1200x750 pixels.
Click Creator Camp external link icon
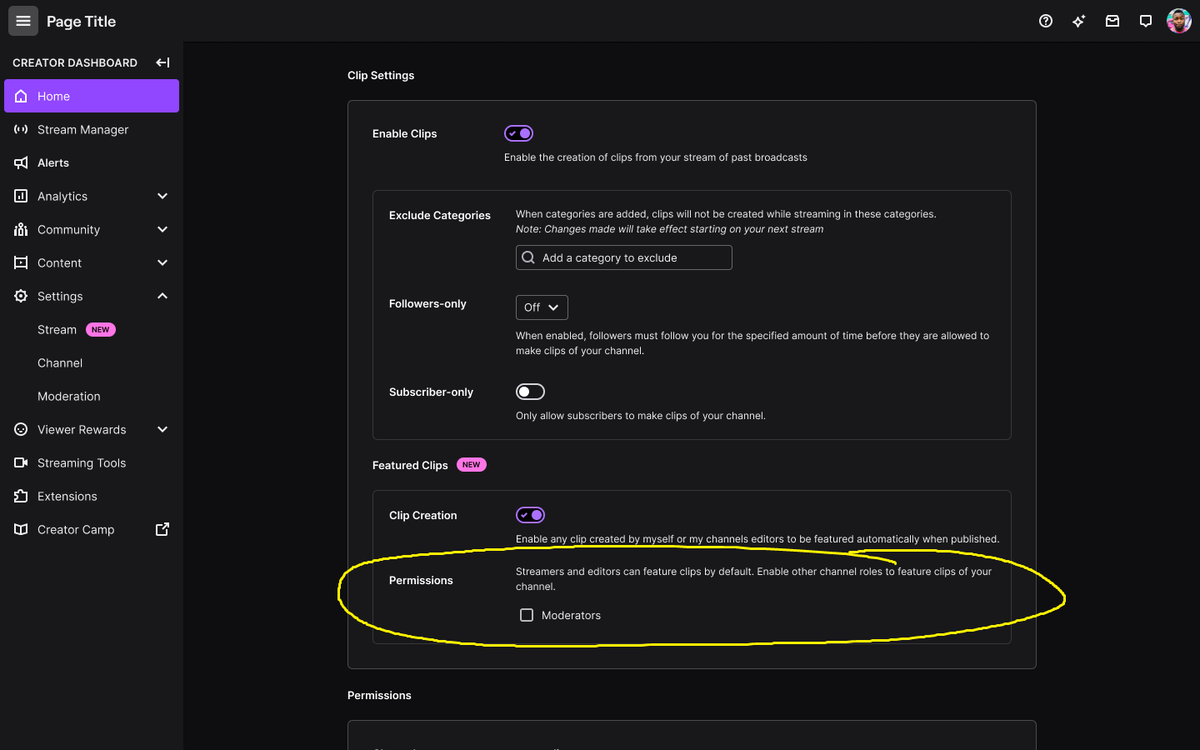pos(162,530)
